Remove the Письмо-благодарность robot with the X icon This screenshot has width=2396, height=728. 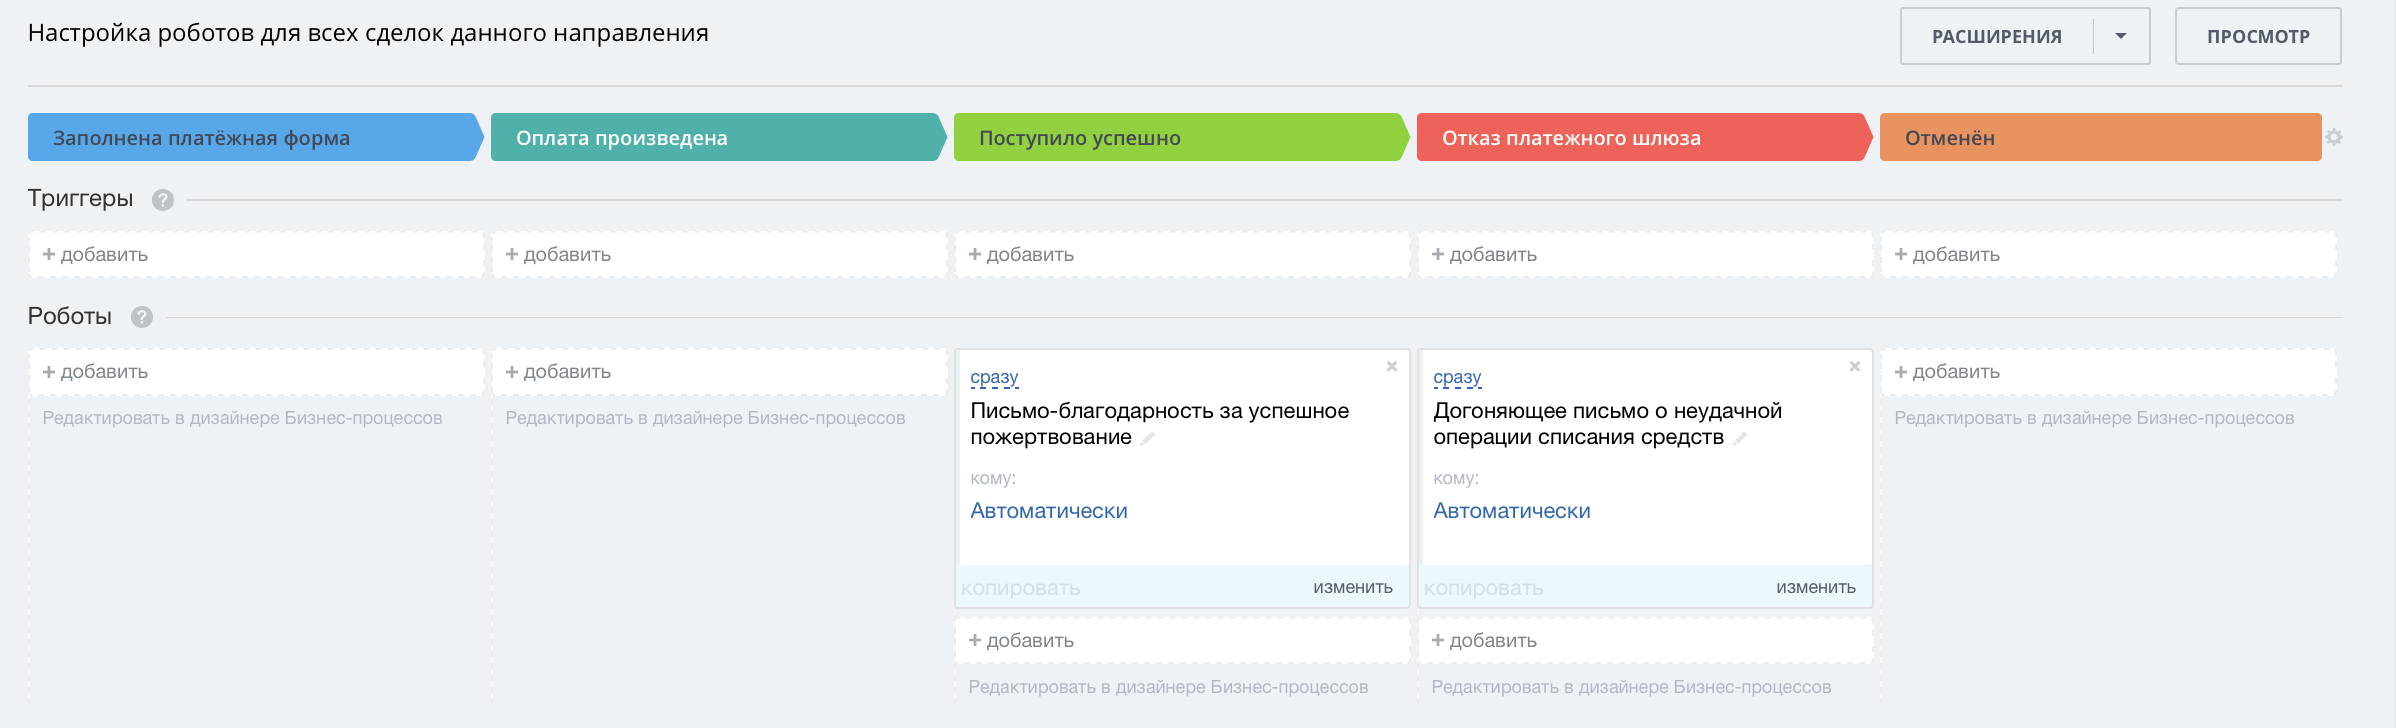(1391, 367)
